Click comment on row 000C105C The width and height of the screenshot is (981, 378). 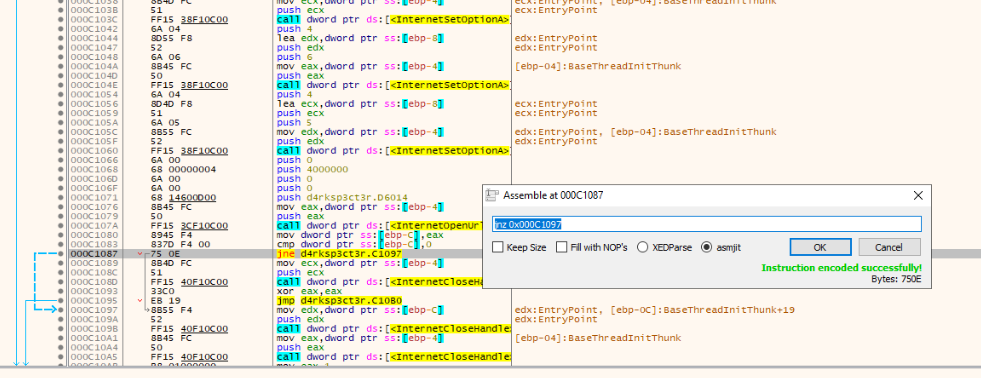[x=645, y=132]
